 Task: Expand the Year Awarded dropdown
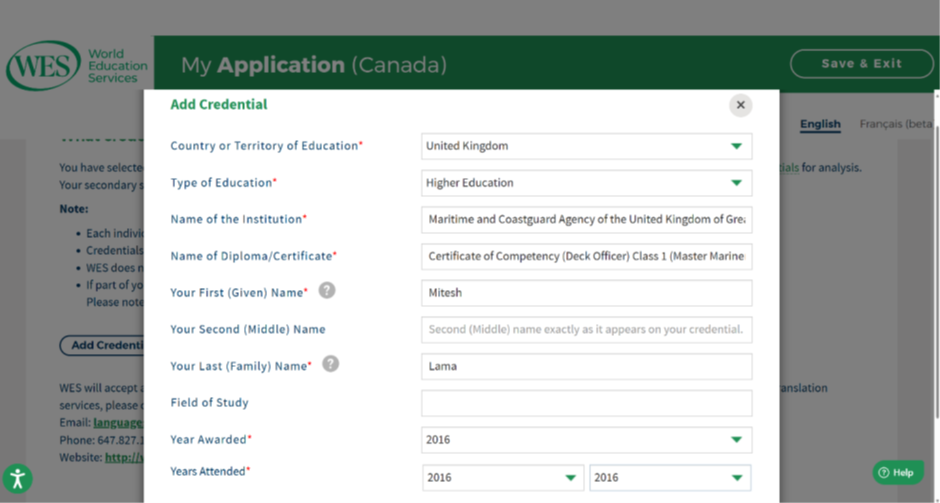click(586, 440)
